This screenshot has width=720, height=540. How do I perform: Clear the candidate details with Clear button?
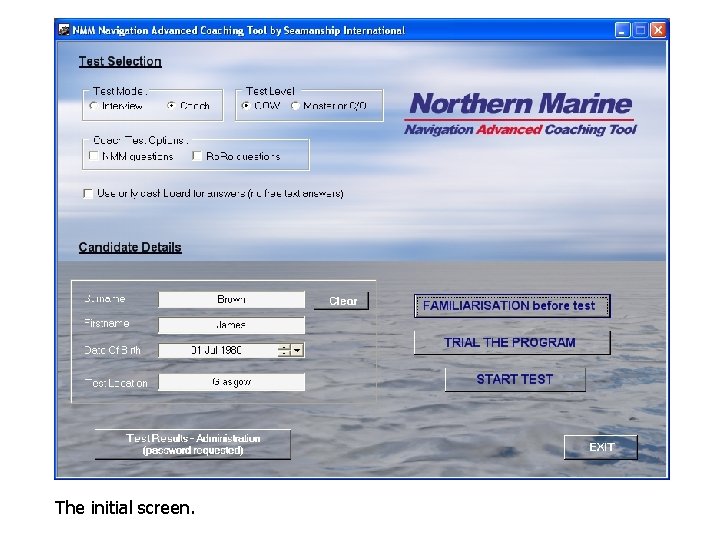tap(342, 301)
